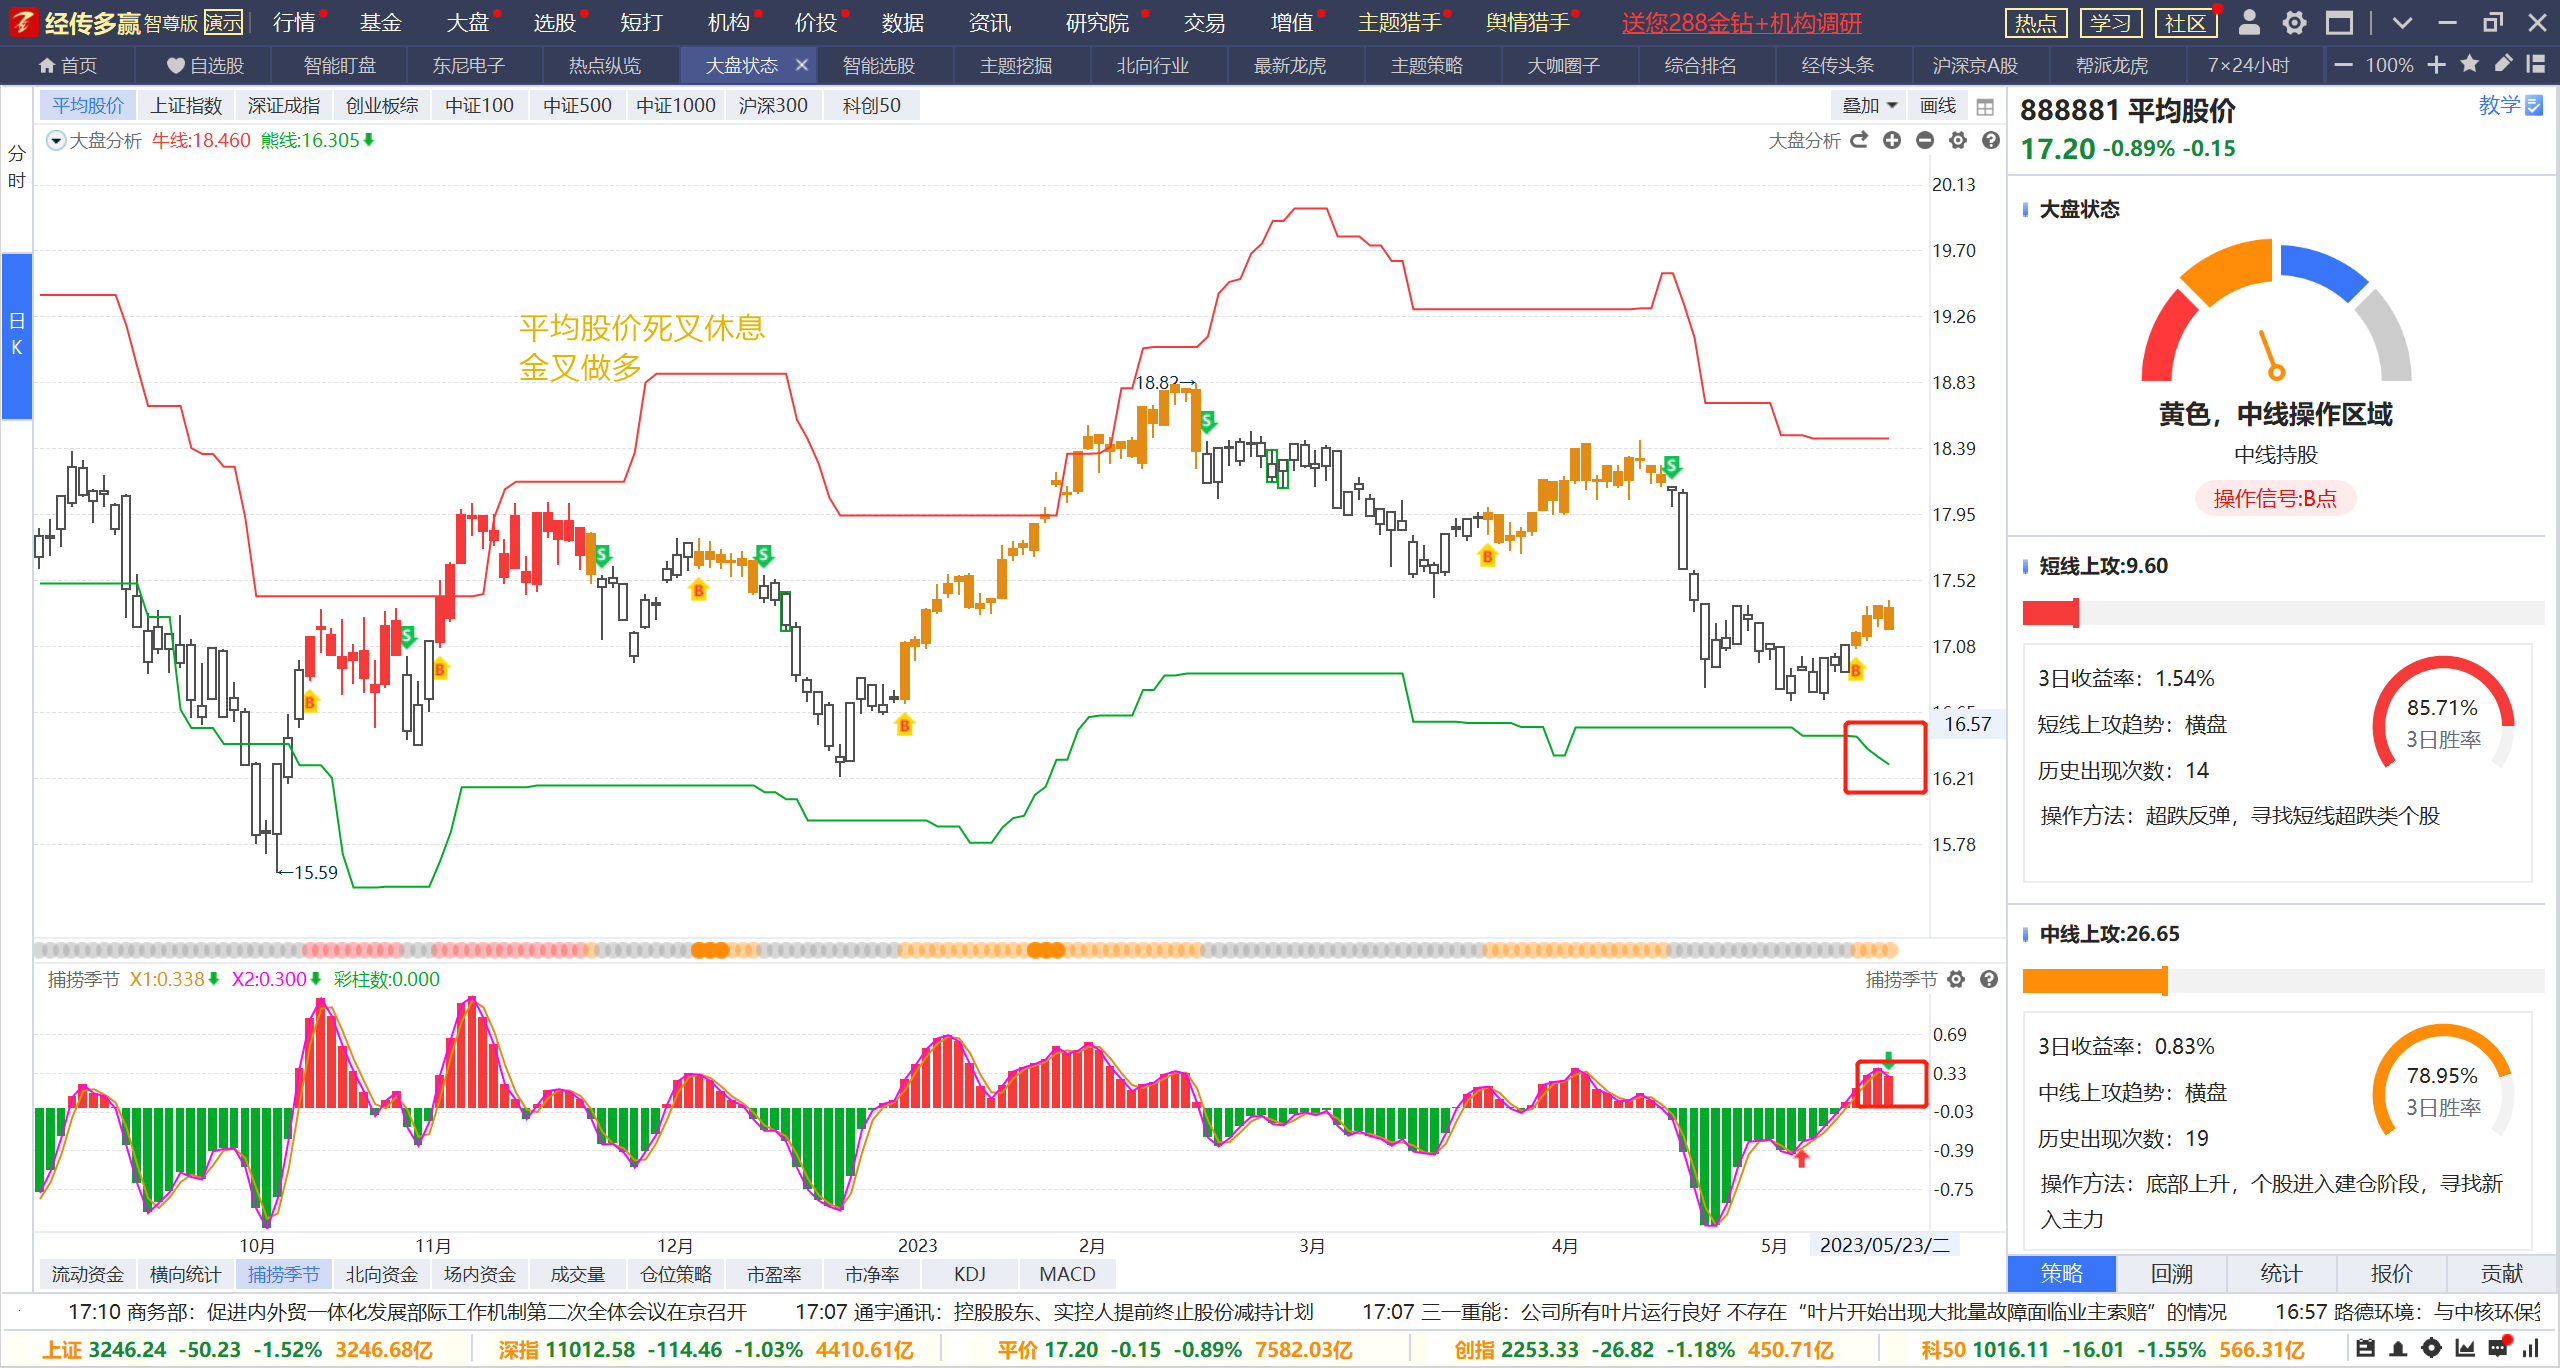Click the chart zoom-in plus circle icon

point(1892,140)
